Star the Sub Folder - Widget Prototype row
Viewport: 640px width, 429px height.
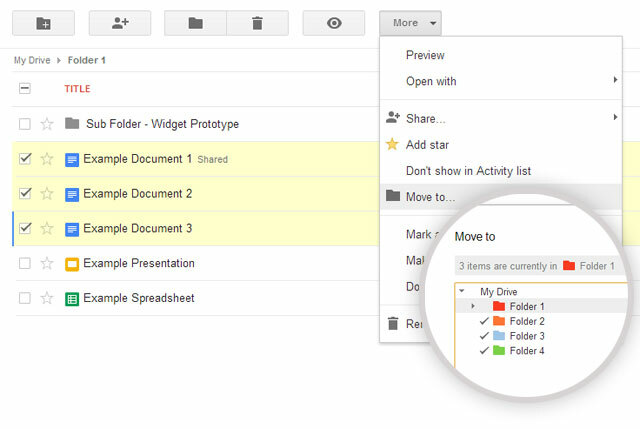(x=47, y=123)
